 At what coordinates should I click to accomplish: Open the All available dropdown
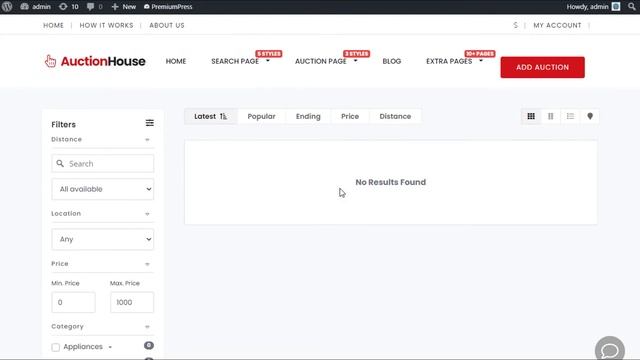tap(102, 189)
